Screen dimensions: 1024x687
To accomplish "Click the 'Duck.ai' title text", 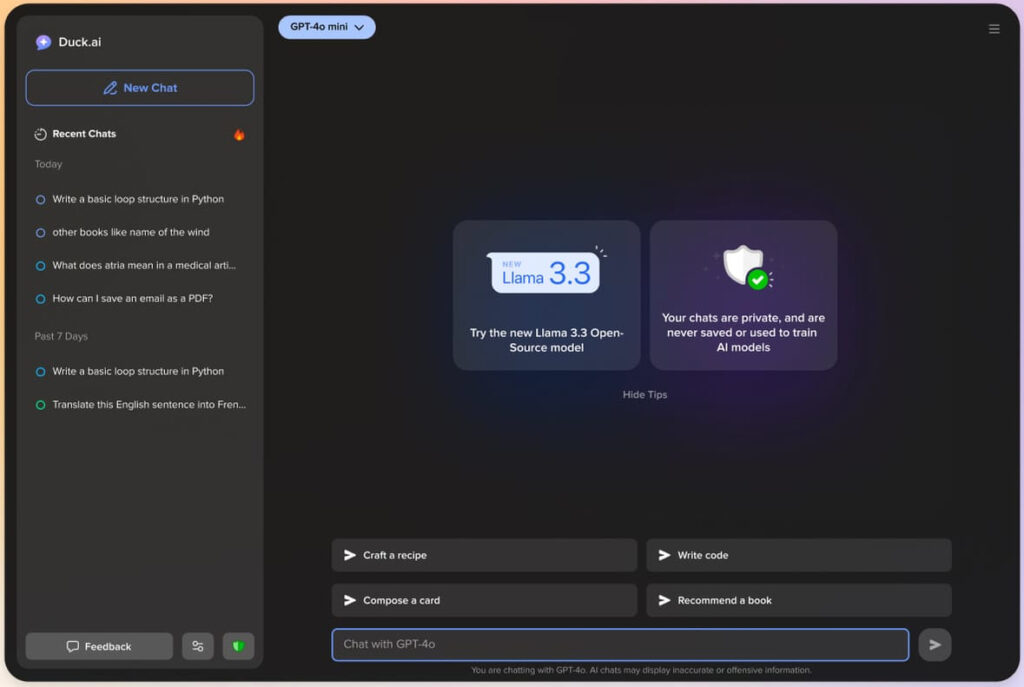I will click(x=80, y=42).
